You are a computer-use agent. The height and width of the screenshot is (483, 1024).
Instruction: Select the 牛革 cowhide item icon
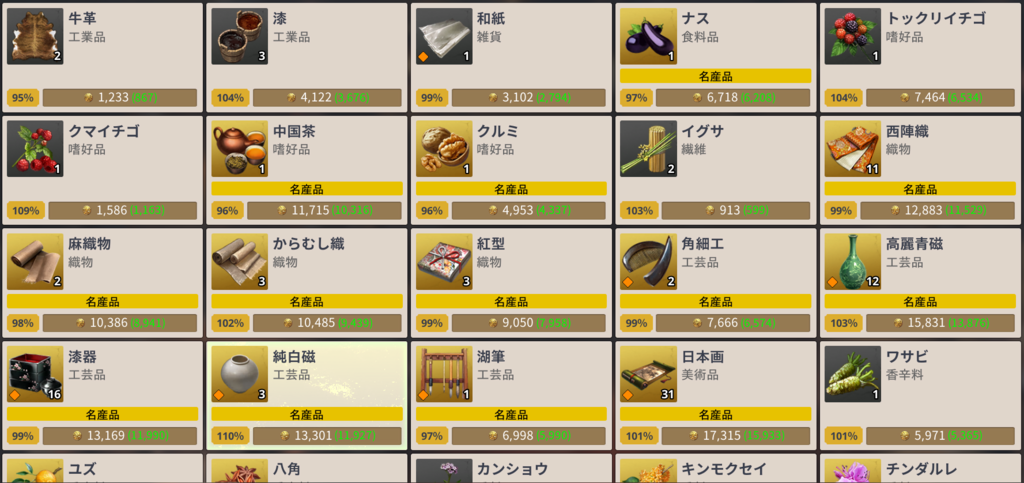(x=35, y=37)
